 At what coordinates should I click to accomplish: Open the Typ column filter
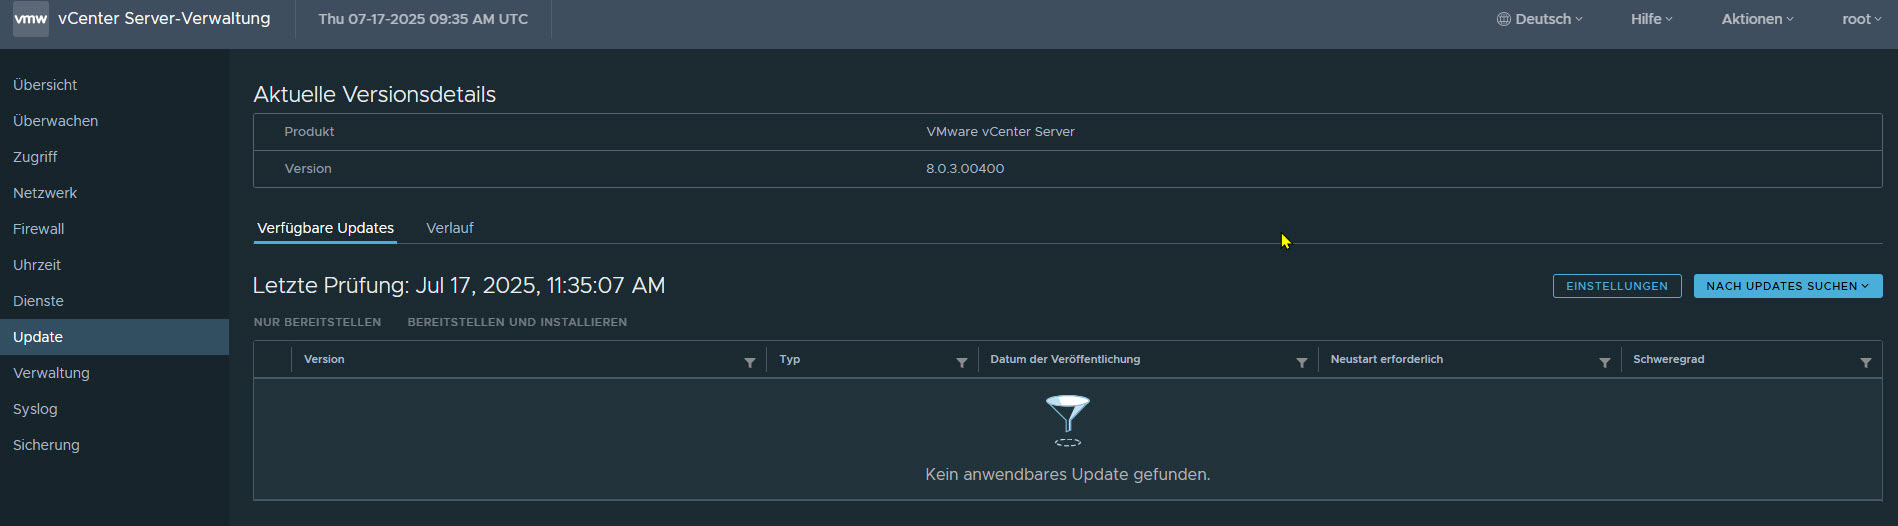click(961, 362)
